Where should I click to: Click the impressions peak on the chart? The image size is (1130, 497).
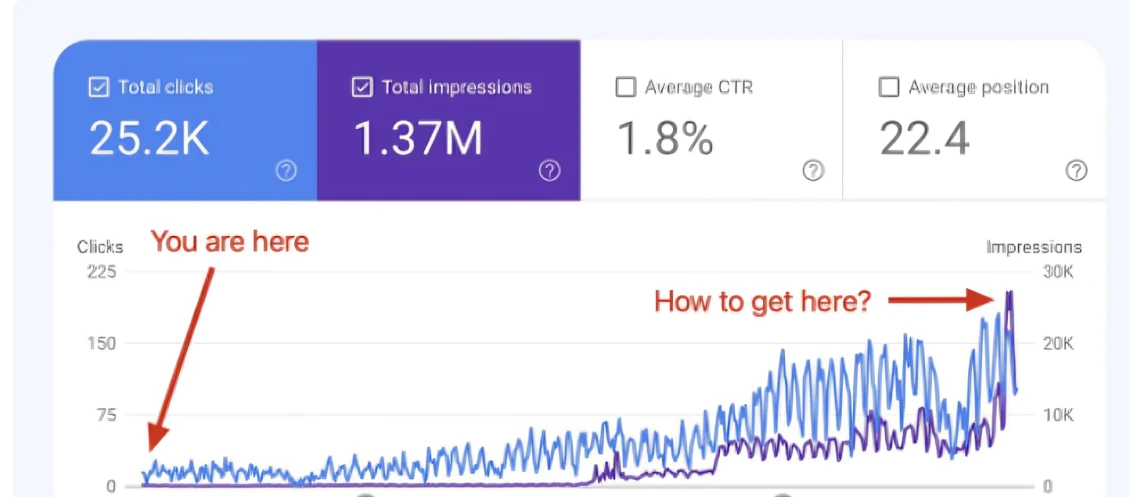(x=1010, y=293)
